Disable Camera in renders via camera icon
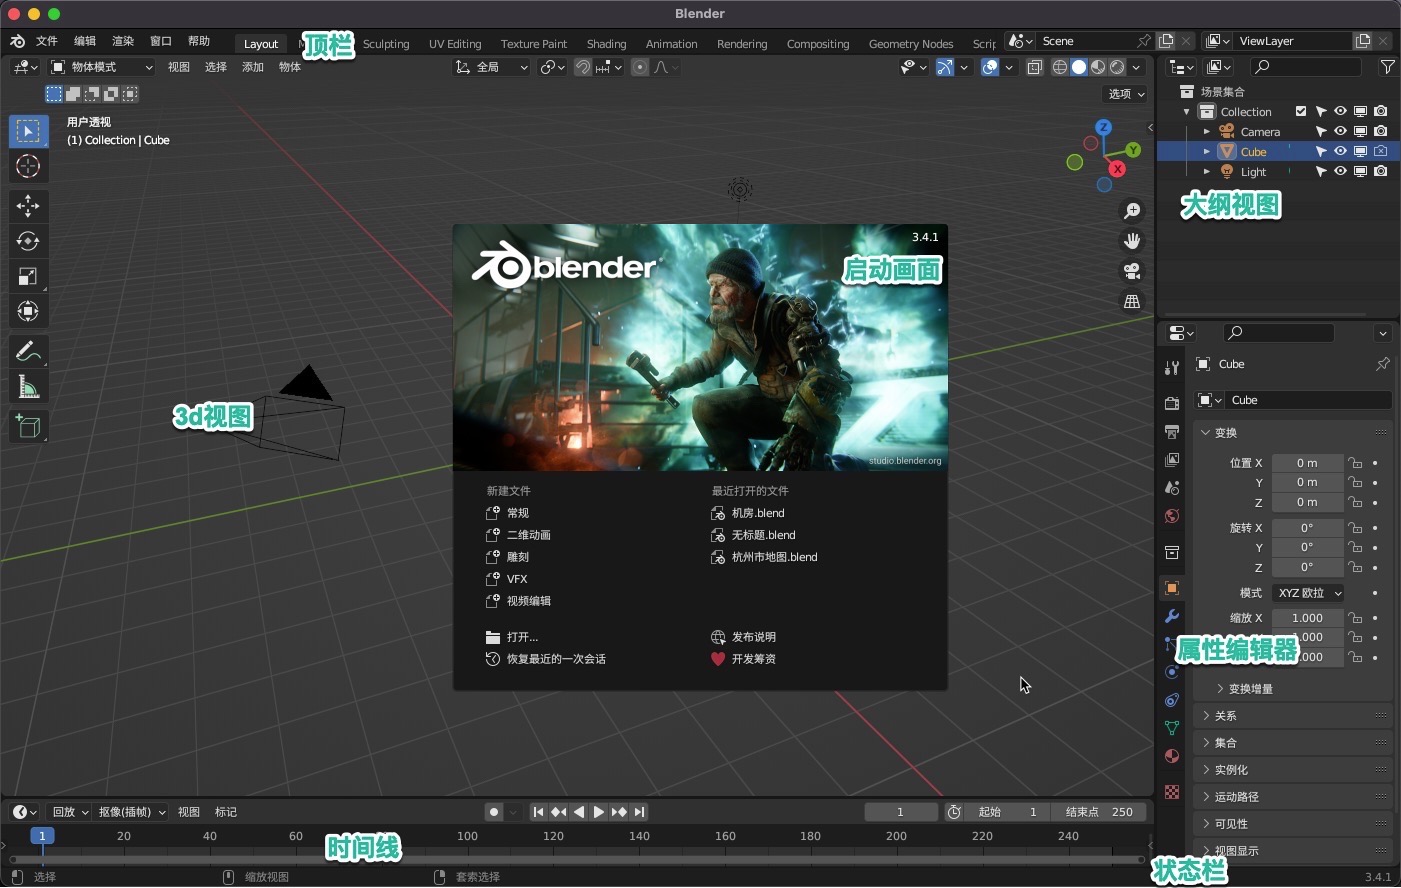The height and width of the screenshot is (888, 1401). (1380, 131)
